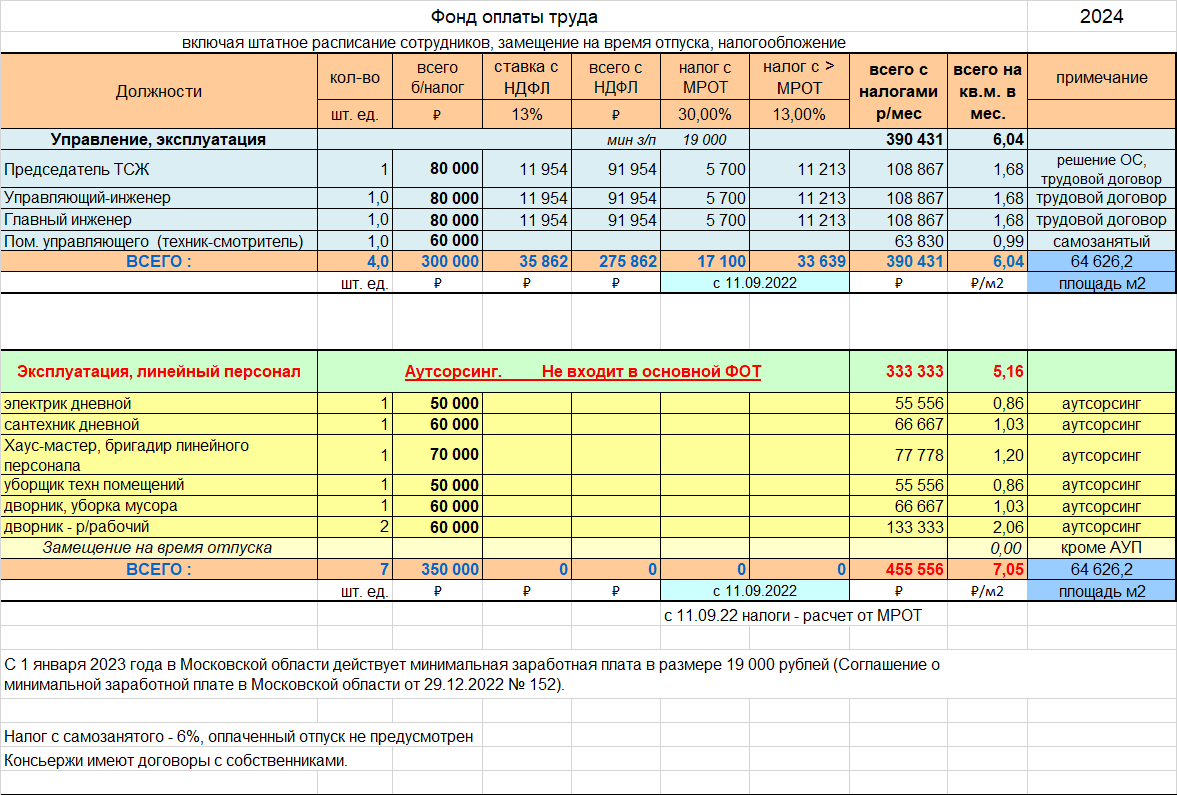1177x795 pixels.
Task: Select the year cell showing 2024
Action: (1101, 17)
